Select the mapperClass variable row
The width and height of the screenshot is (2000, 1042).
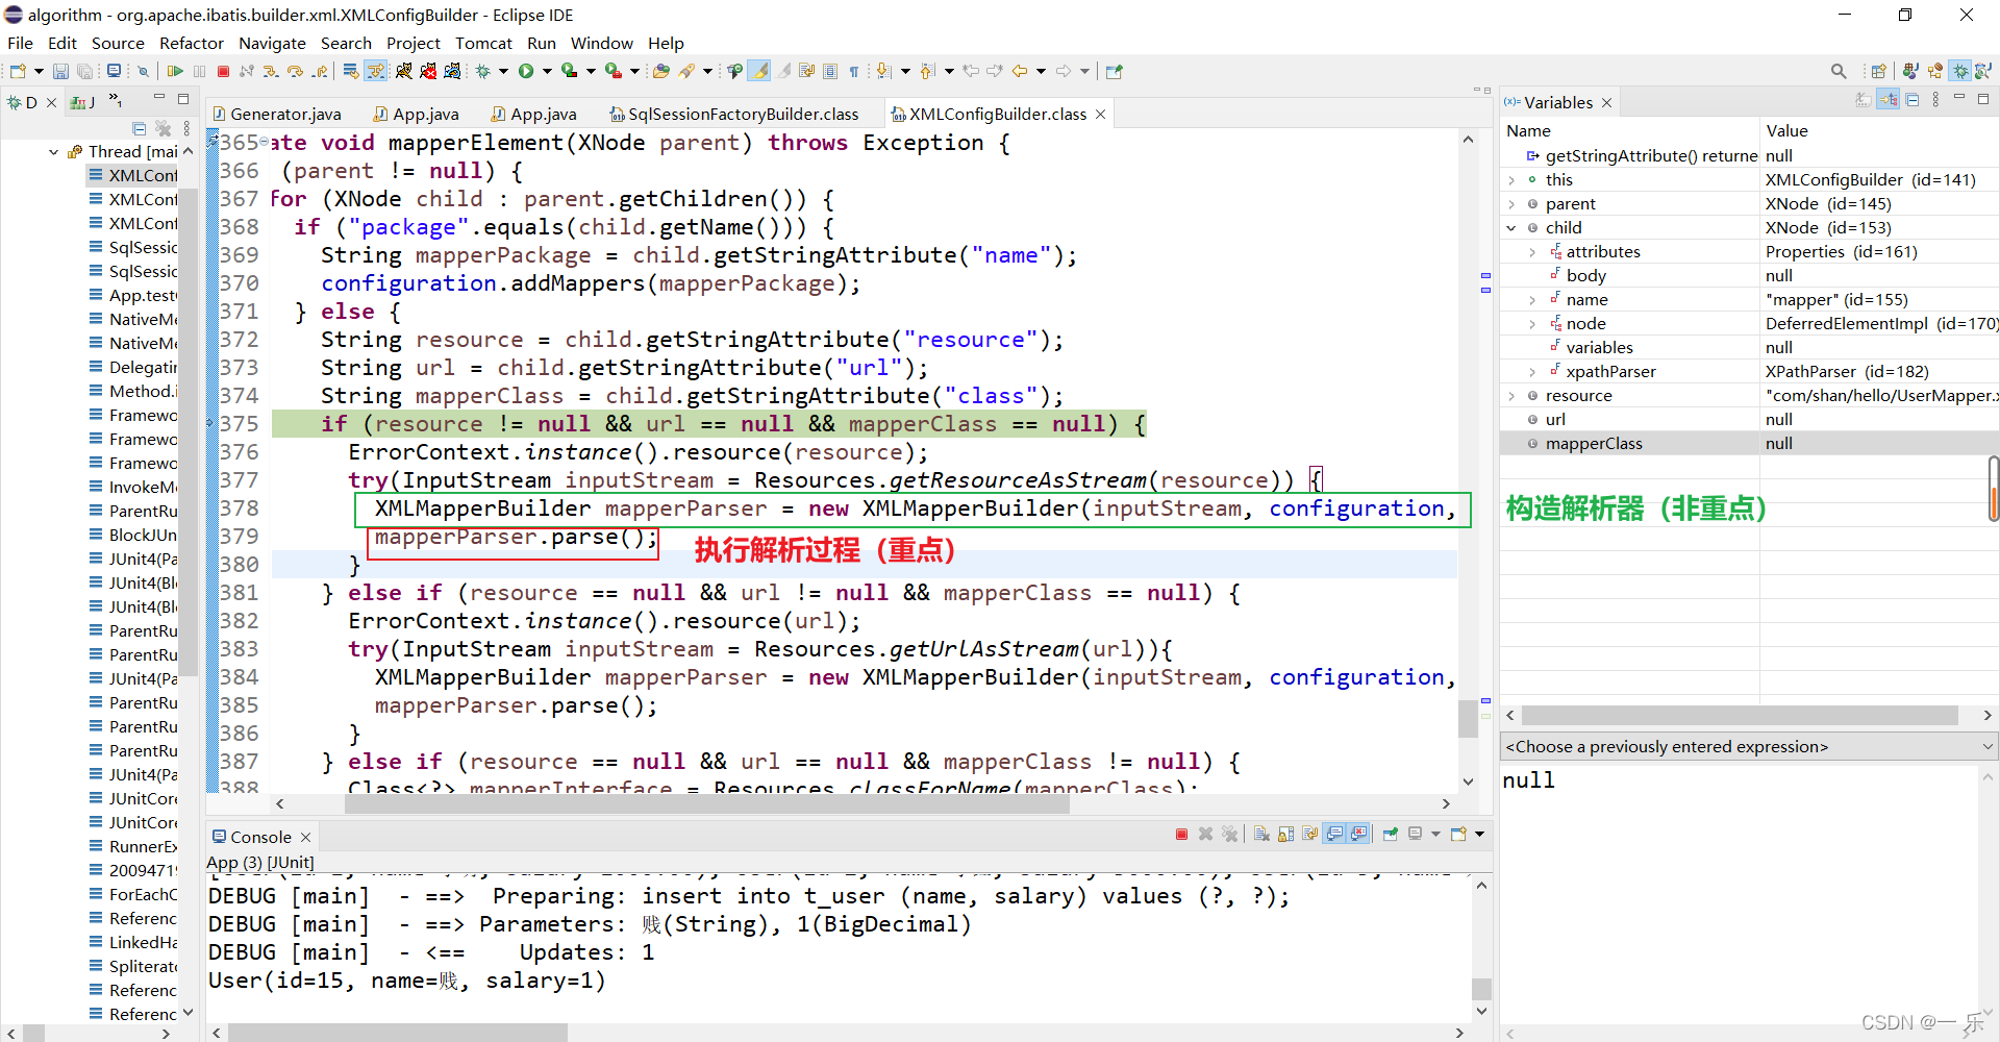tap(1750, 443)
